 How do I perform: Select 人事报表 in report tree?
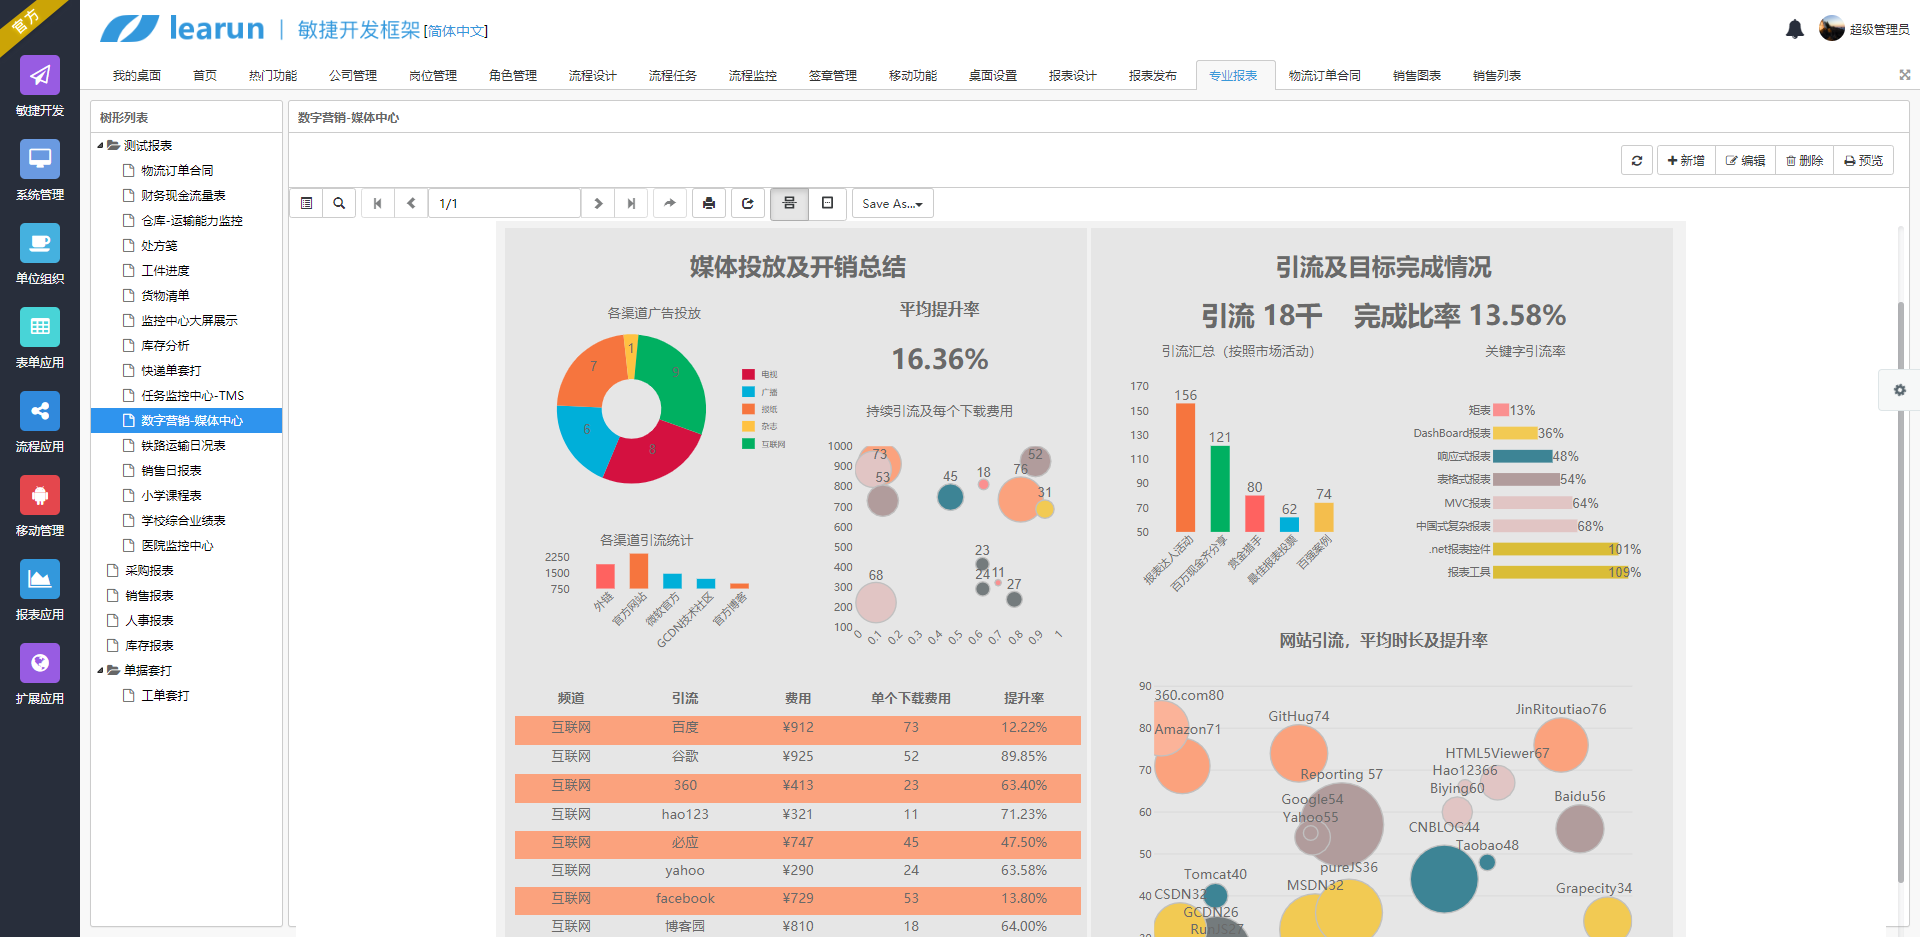(149, 621)
